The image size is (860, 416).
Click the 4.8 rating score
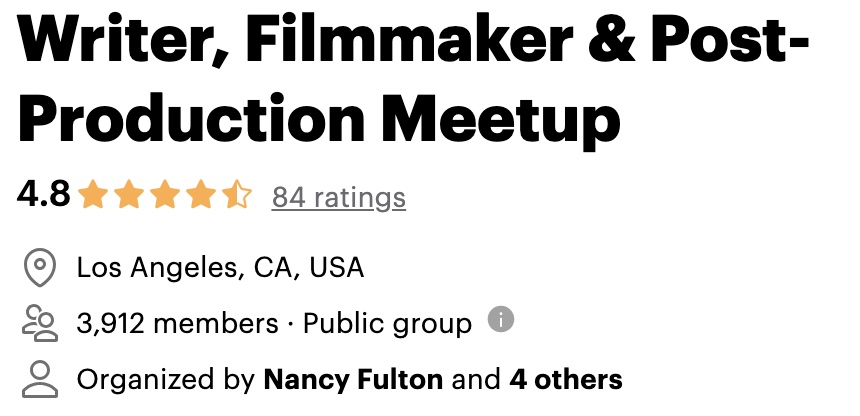tap(43, 194)
